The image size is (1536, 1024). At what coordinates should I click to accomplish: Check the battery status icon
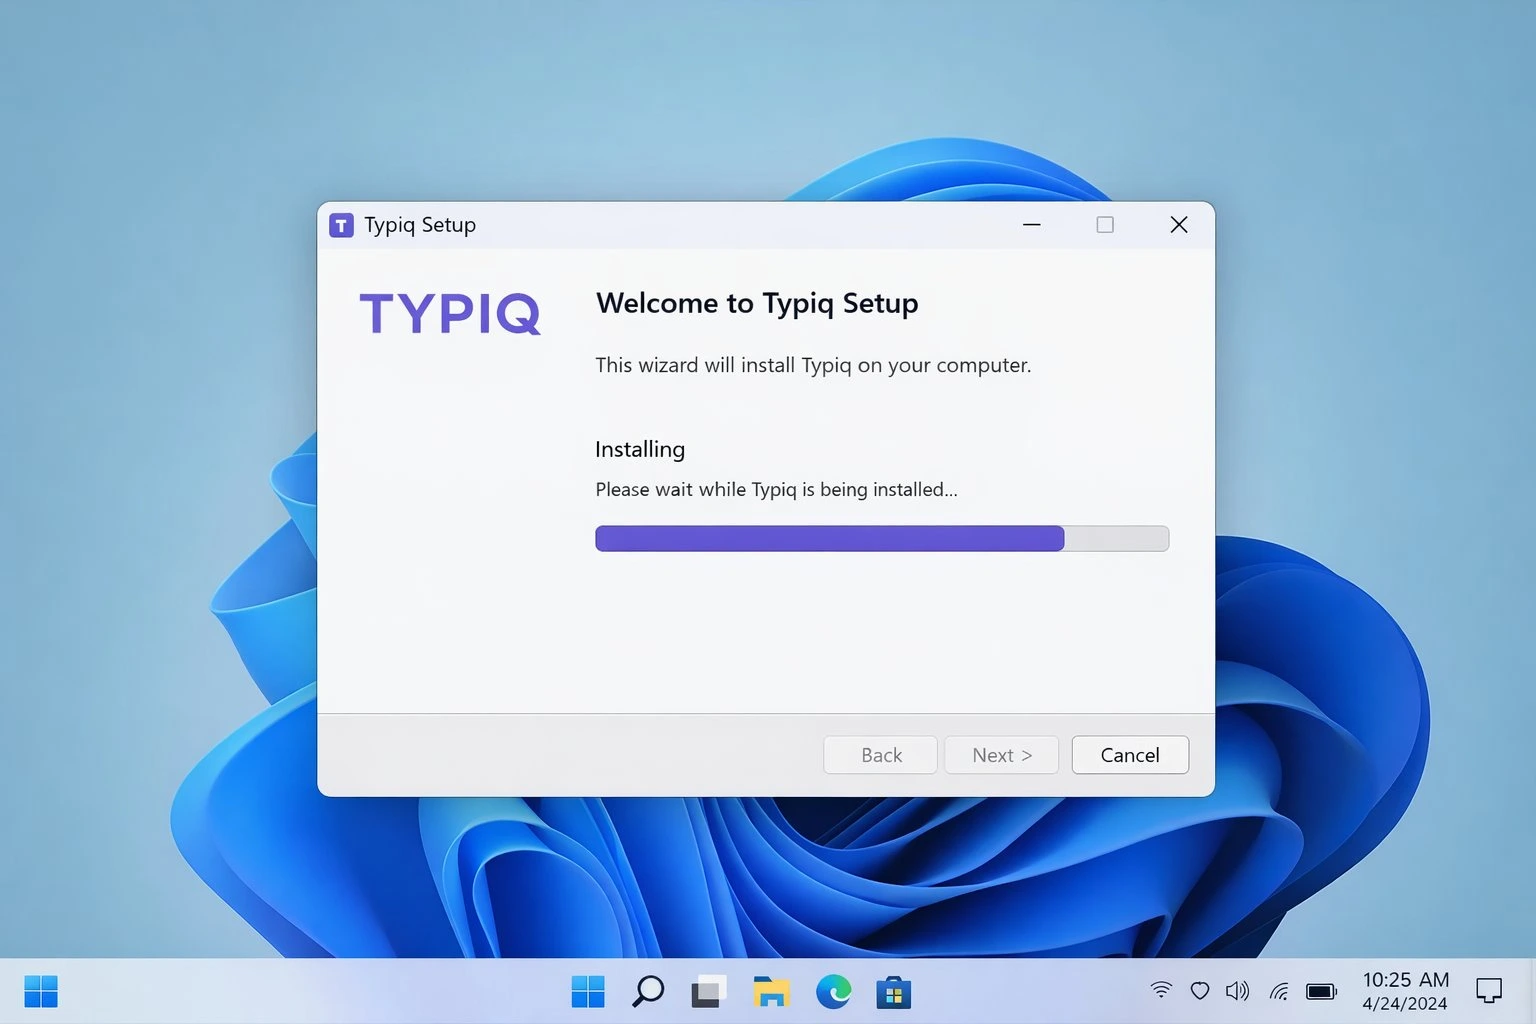tap(1321, 990)
